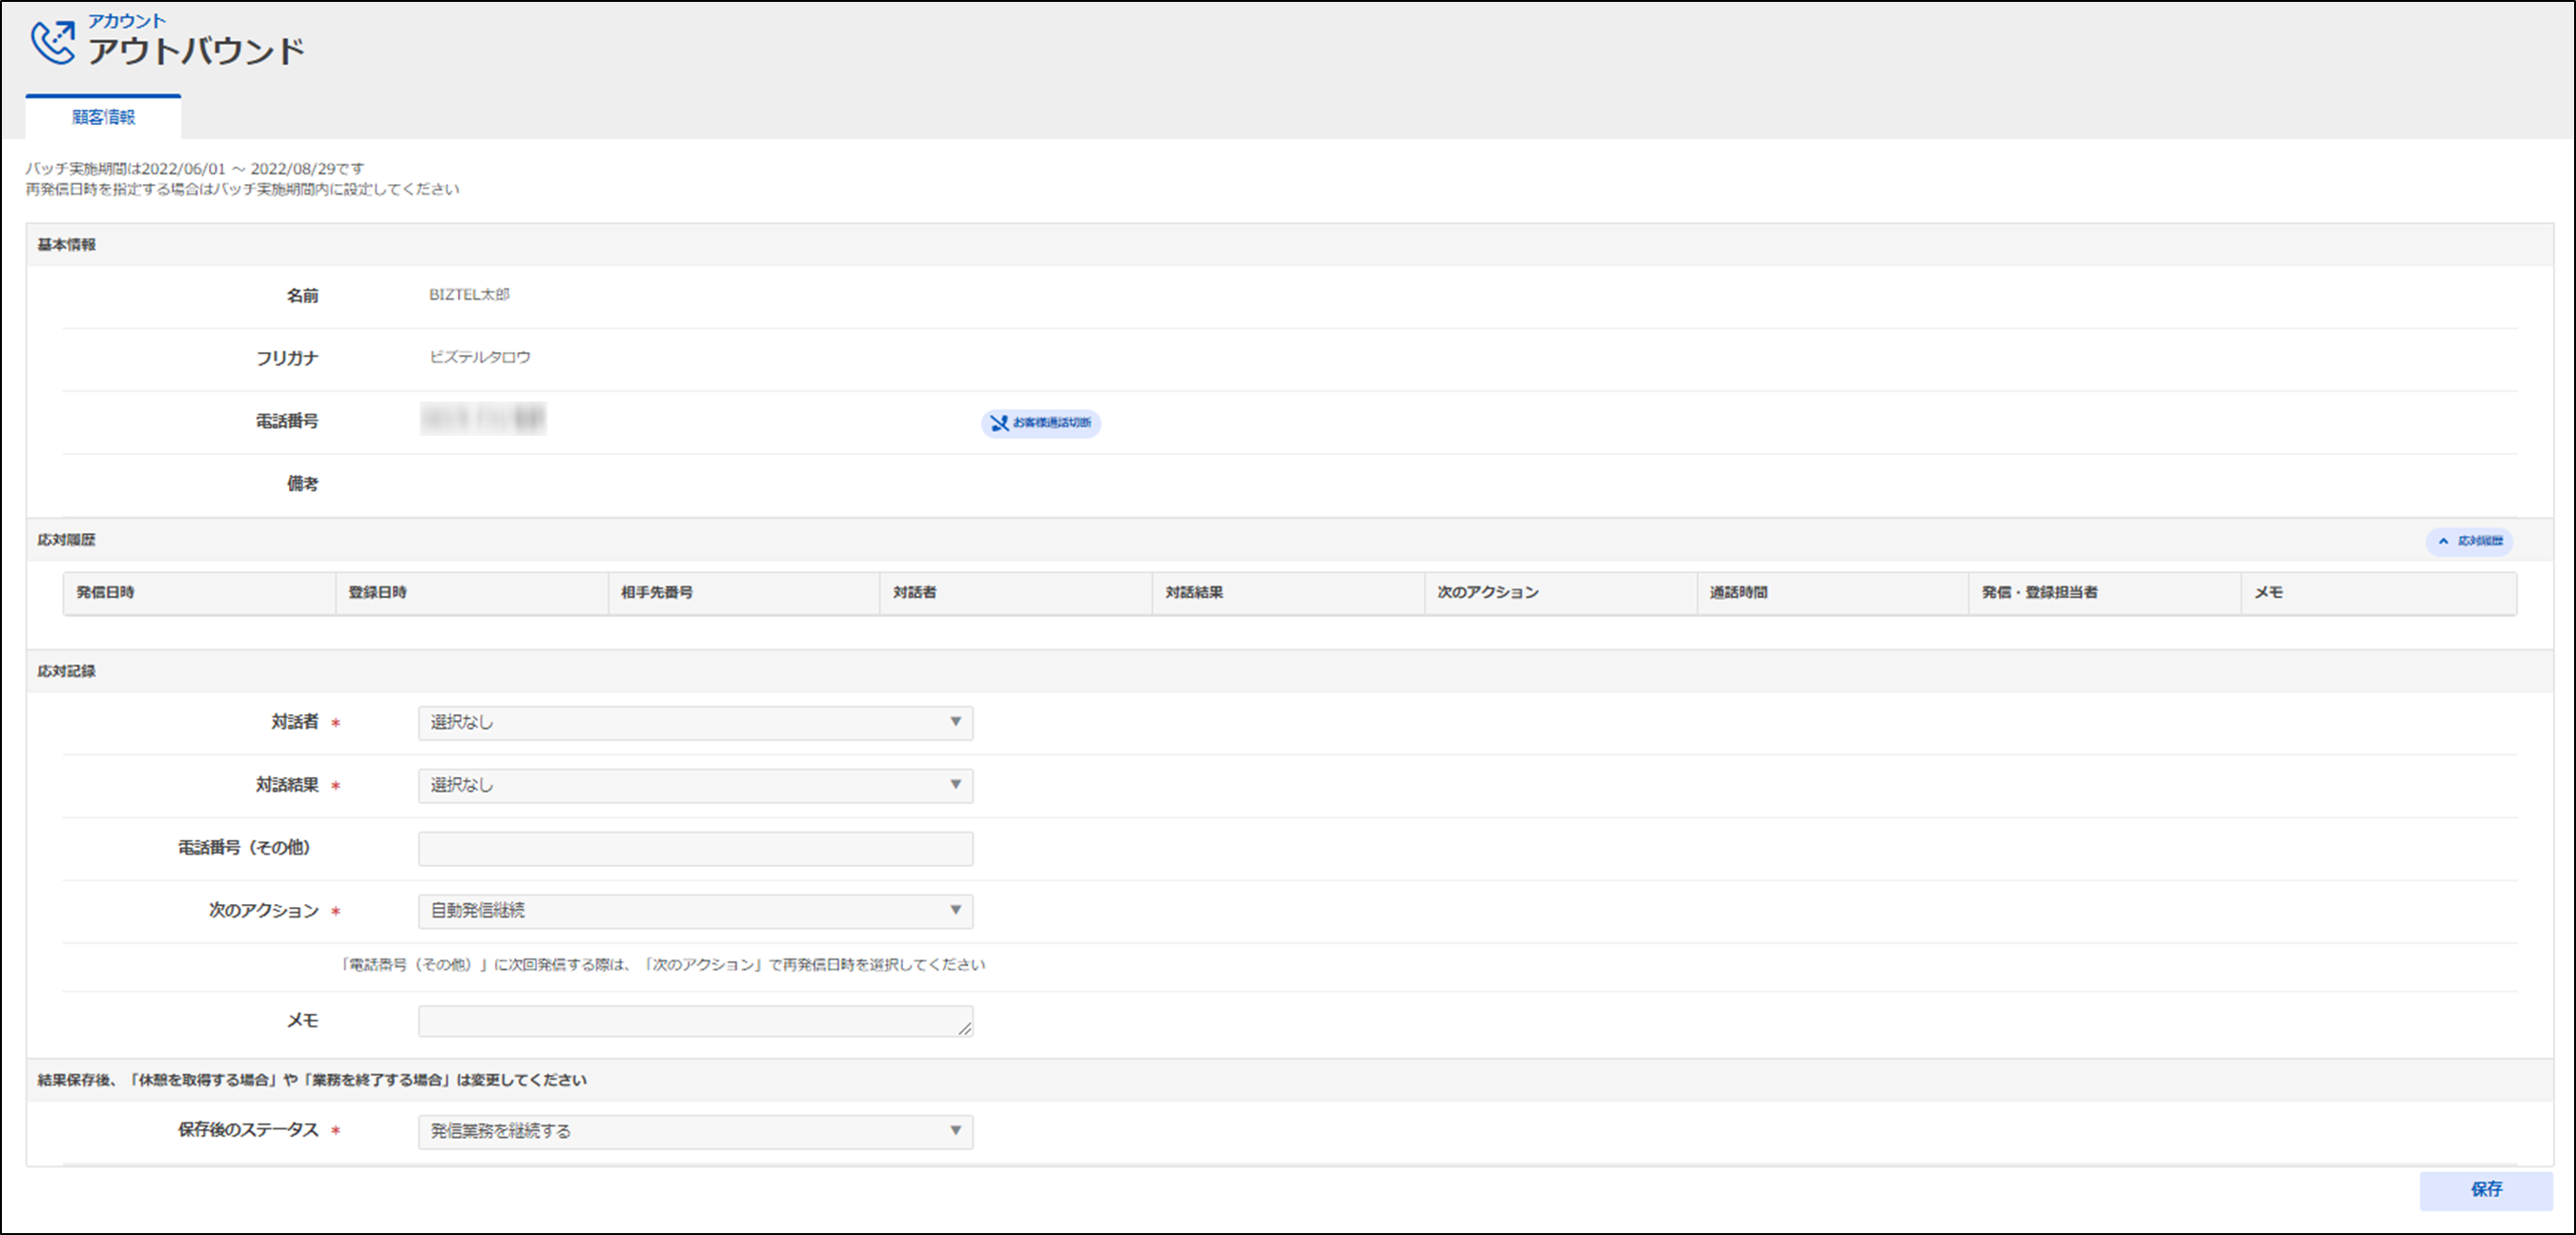Open the 対話結果 dropdown
2576x1235 pixels.
(695, 785)
